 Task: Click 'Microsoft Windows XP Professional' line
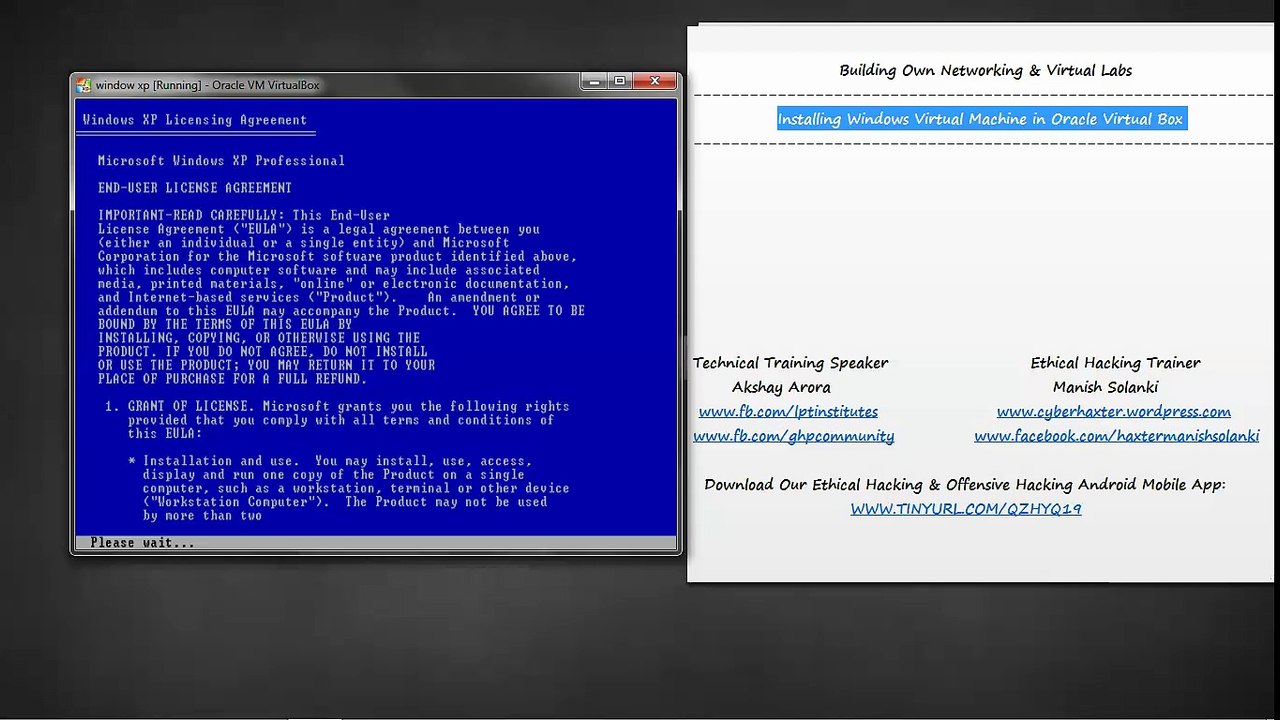point(221,160)
